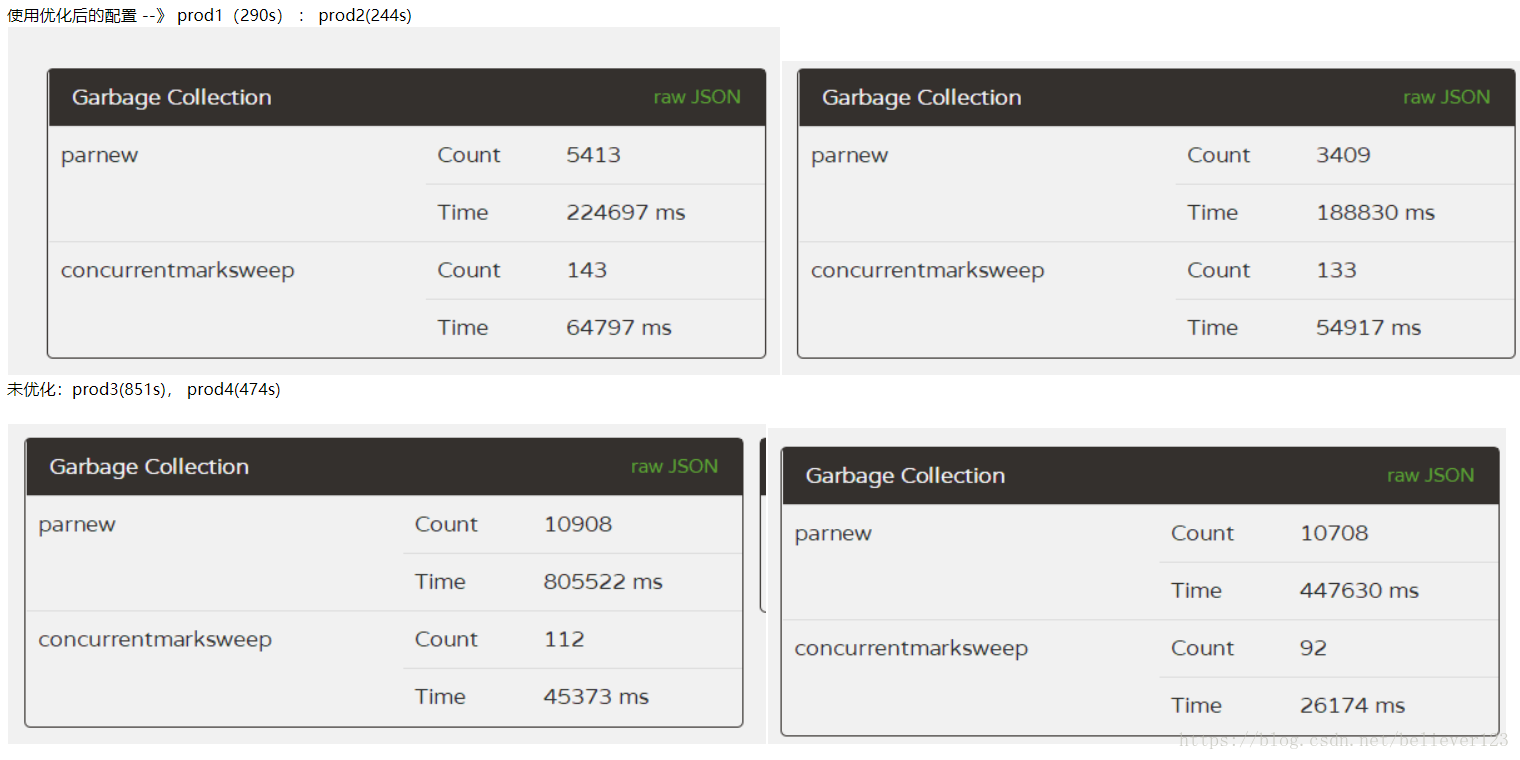Click the time value 45373 ms
This screenshot has width=1520, height=760.
pyautogui.click(x=596, y=696)
